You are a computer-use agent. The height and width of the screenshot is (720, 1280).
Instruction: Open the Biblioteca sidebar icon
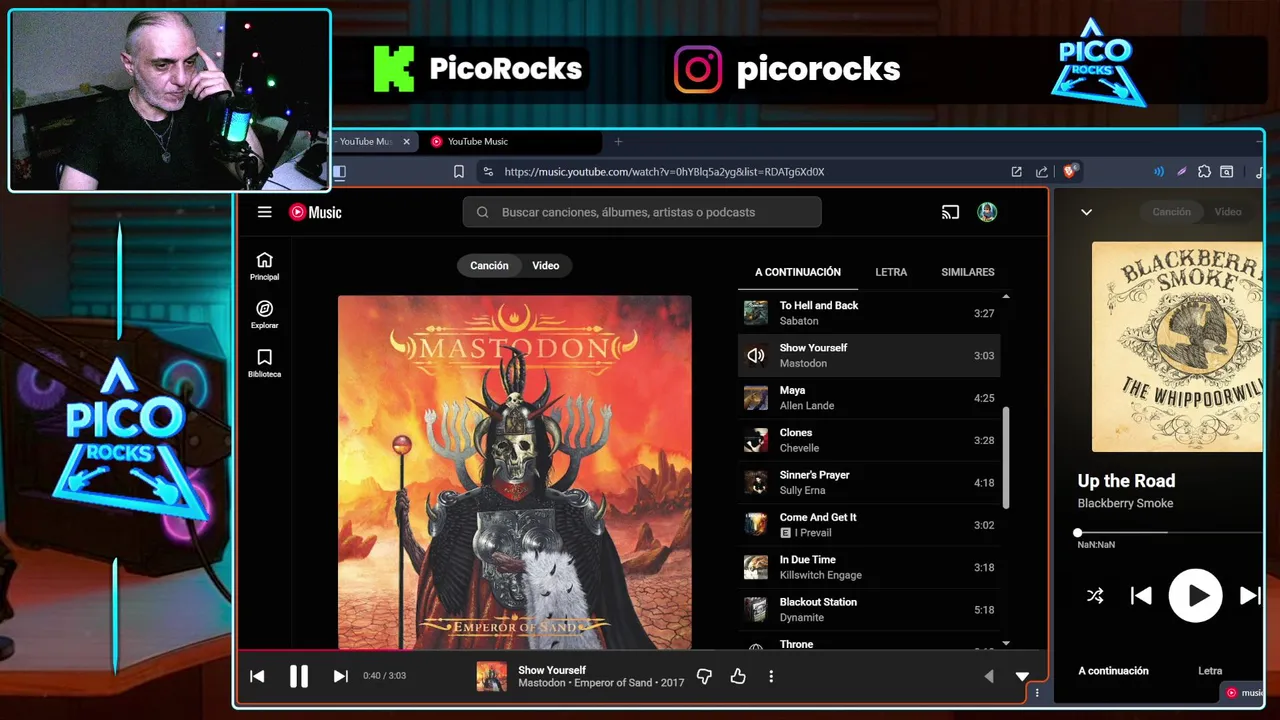click(x=264, y=363)
